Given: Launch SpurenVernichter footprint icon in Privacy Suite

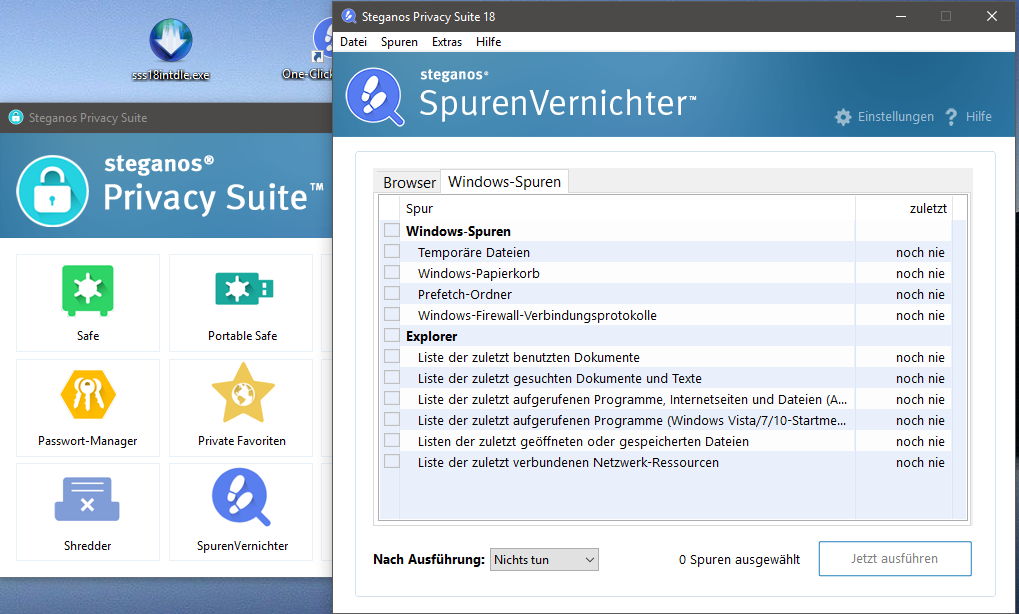Looking at the screenshot, I should pyautogui.click(x=241, y=496).
